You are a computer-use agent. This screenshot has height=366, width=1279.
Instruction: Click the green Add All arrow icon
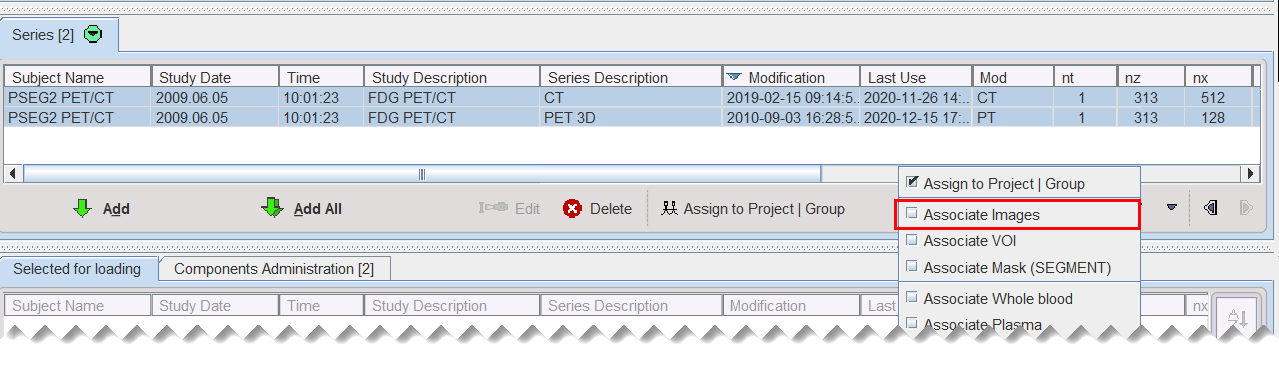pyautogui.click(x=271, y=208)
